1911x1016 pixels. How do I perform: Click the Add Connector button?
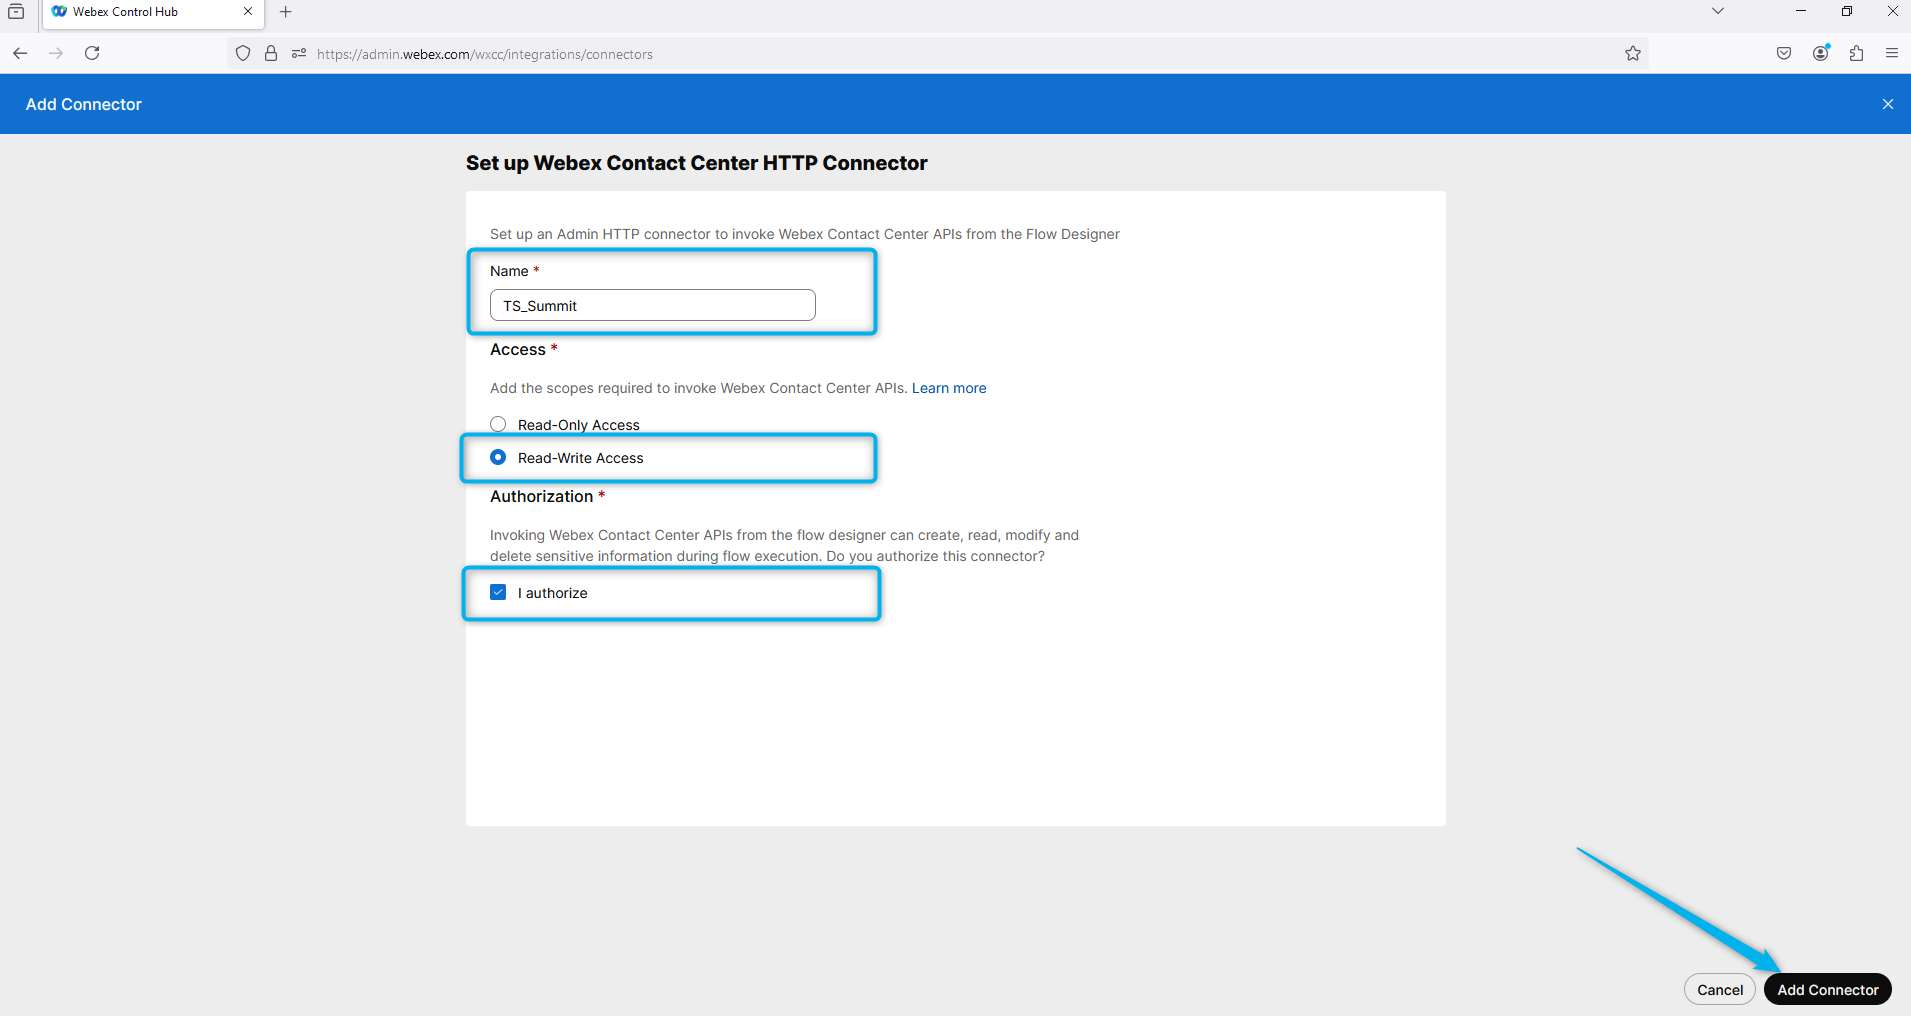1828,990
